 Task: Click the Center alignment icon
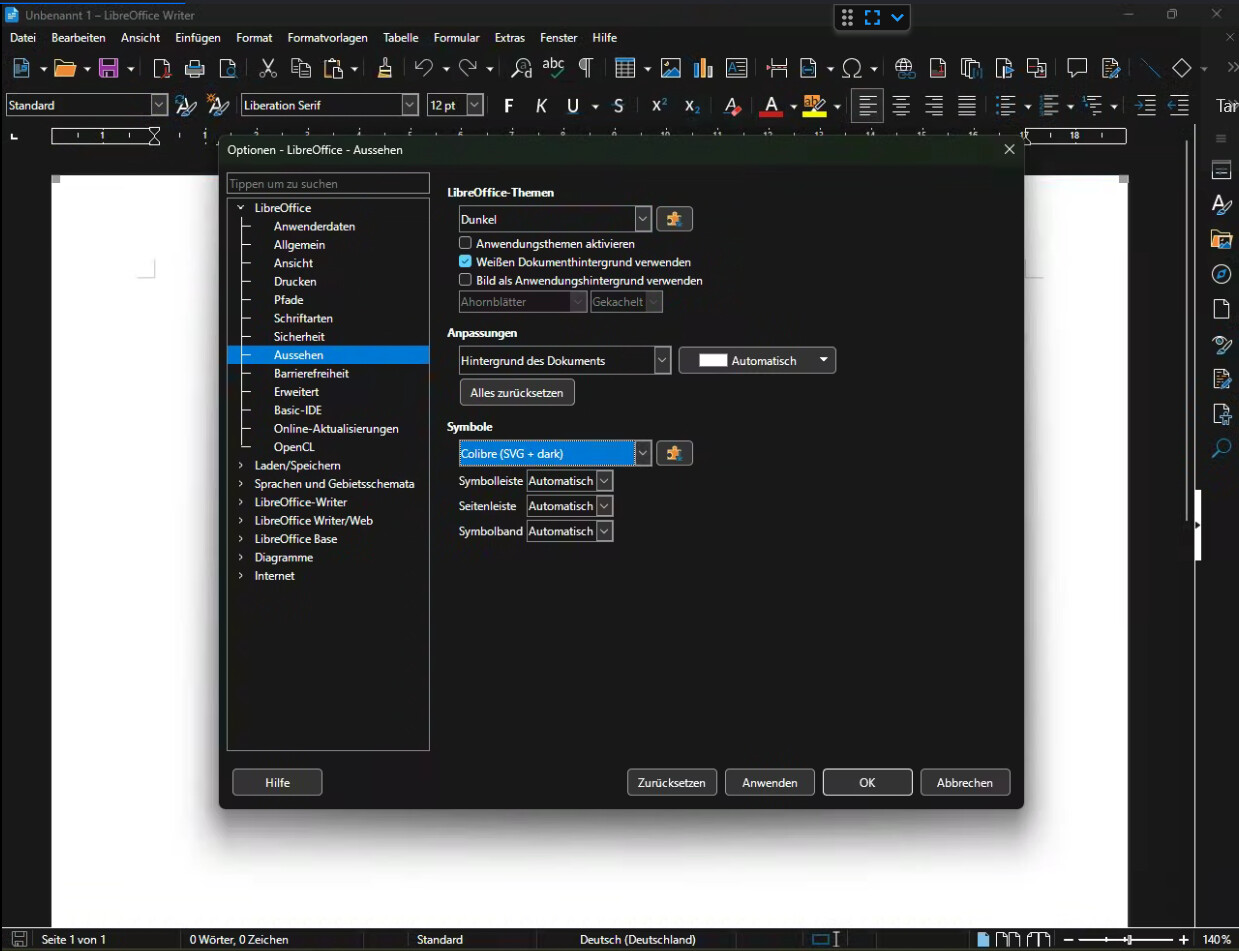click(x=901, y=105)
